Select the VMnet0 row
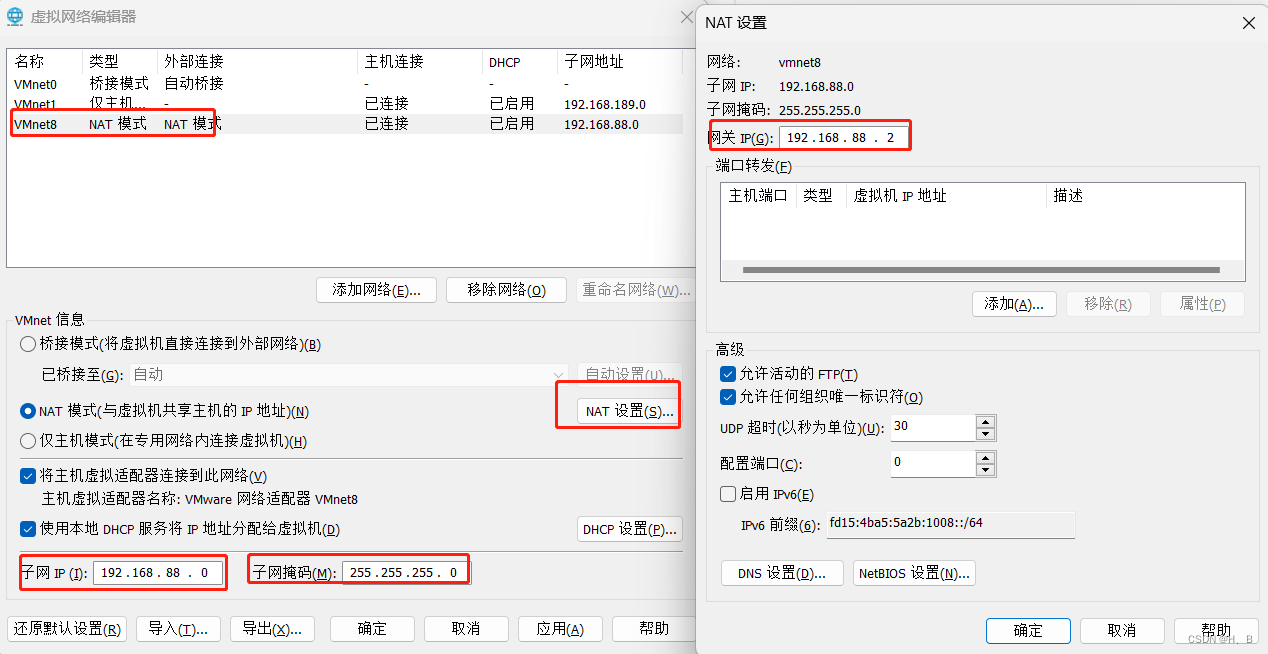1268x654 pixels. [345, 84]
